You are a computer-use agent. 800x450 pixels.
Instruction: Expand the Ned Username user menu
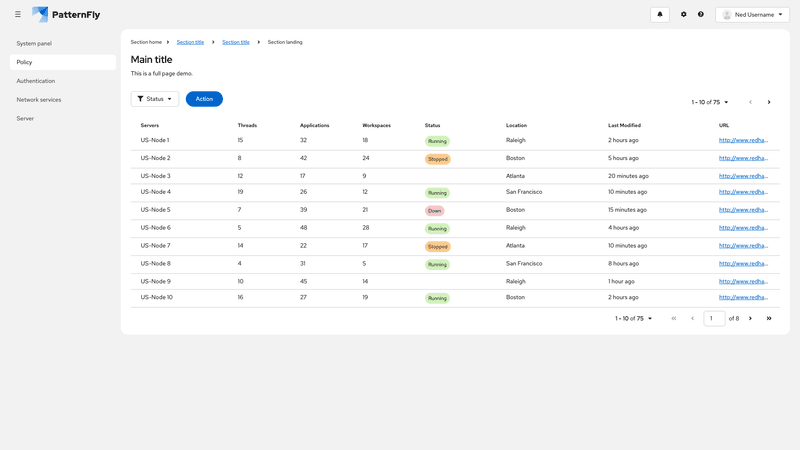(752, 15)
